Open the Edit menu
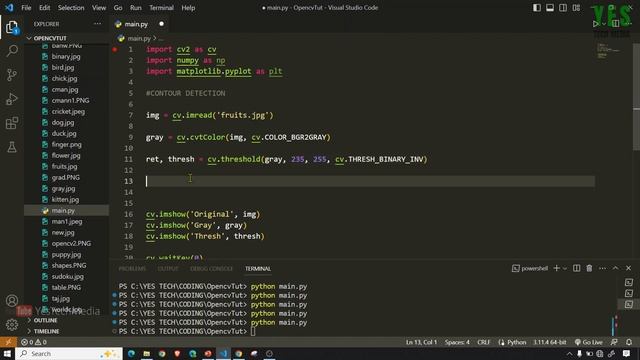Screen dimensions: 640x360 (44, 8)
